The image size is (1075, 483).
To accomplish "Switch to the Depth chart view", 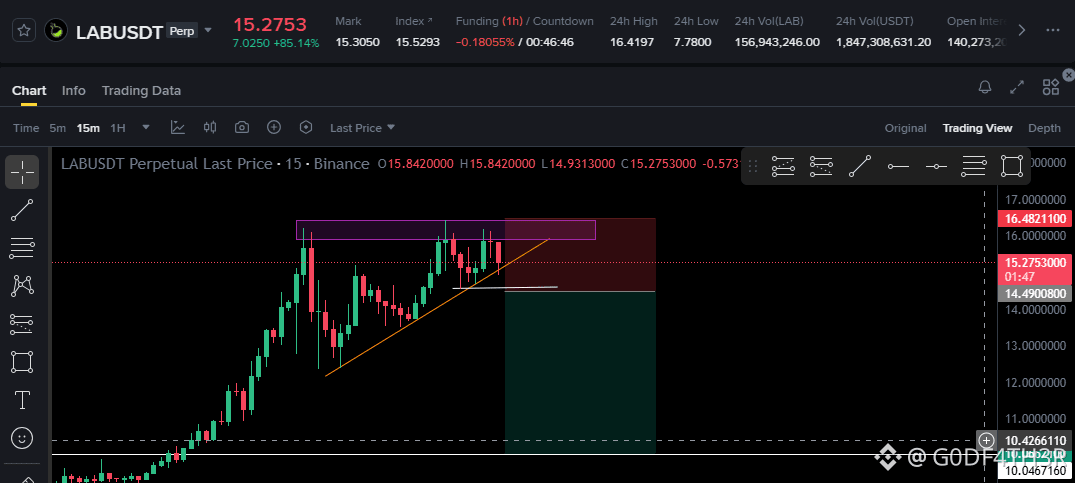I will point(1044,128).
